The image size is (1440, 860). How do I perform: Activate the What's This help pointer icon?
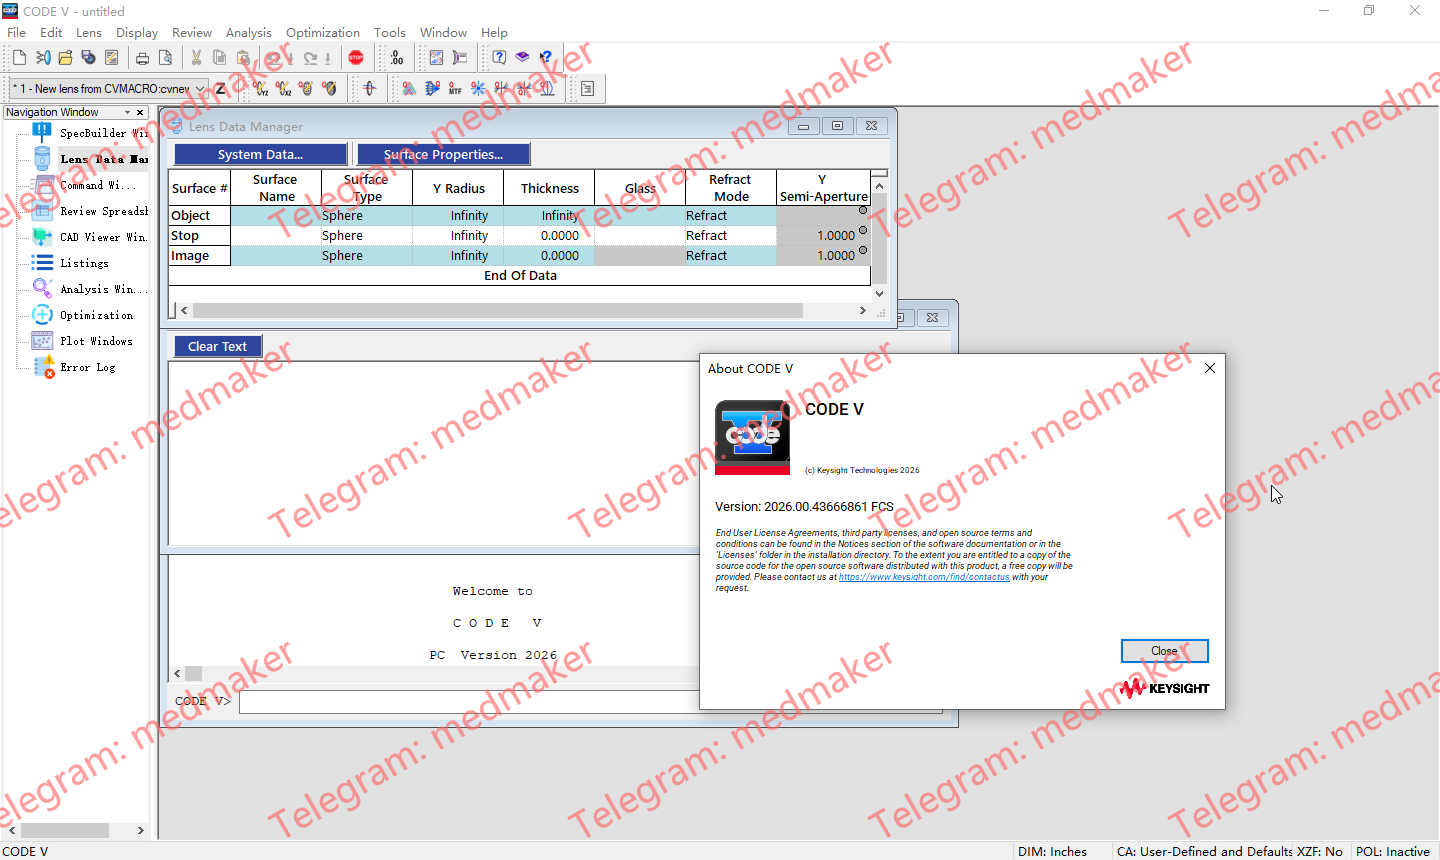coord(546,58)
